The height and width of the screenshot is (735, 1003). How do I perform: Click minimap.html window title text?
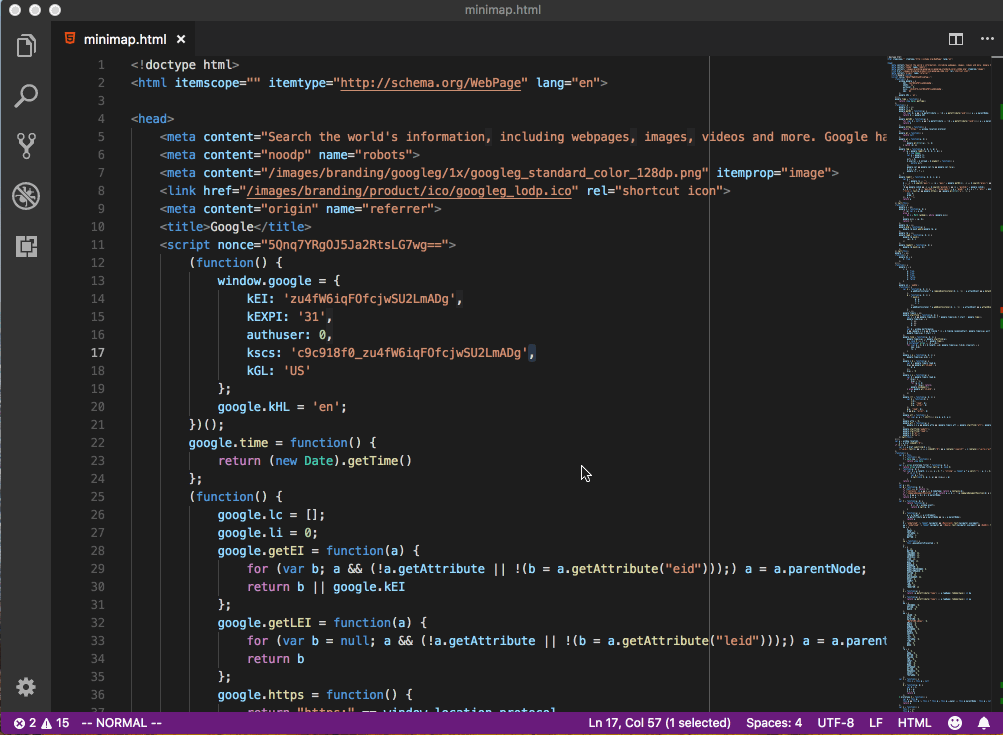503,10
